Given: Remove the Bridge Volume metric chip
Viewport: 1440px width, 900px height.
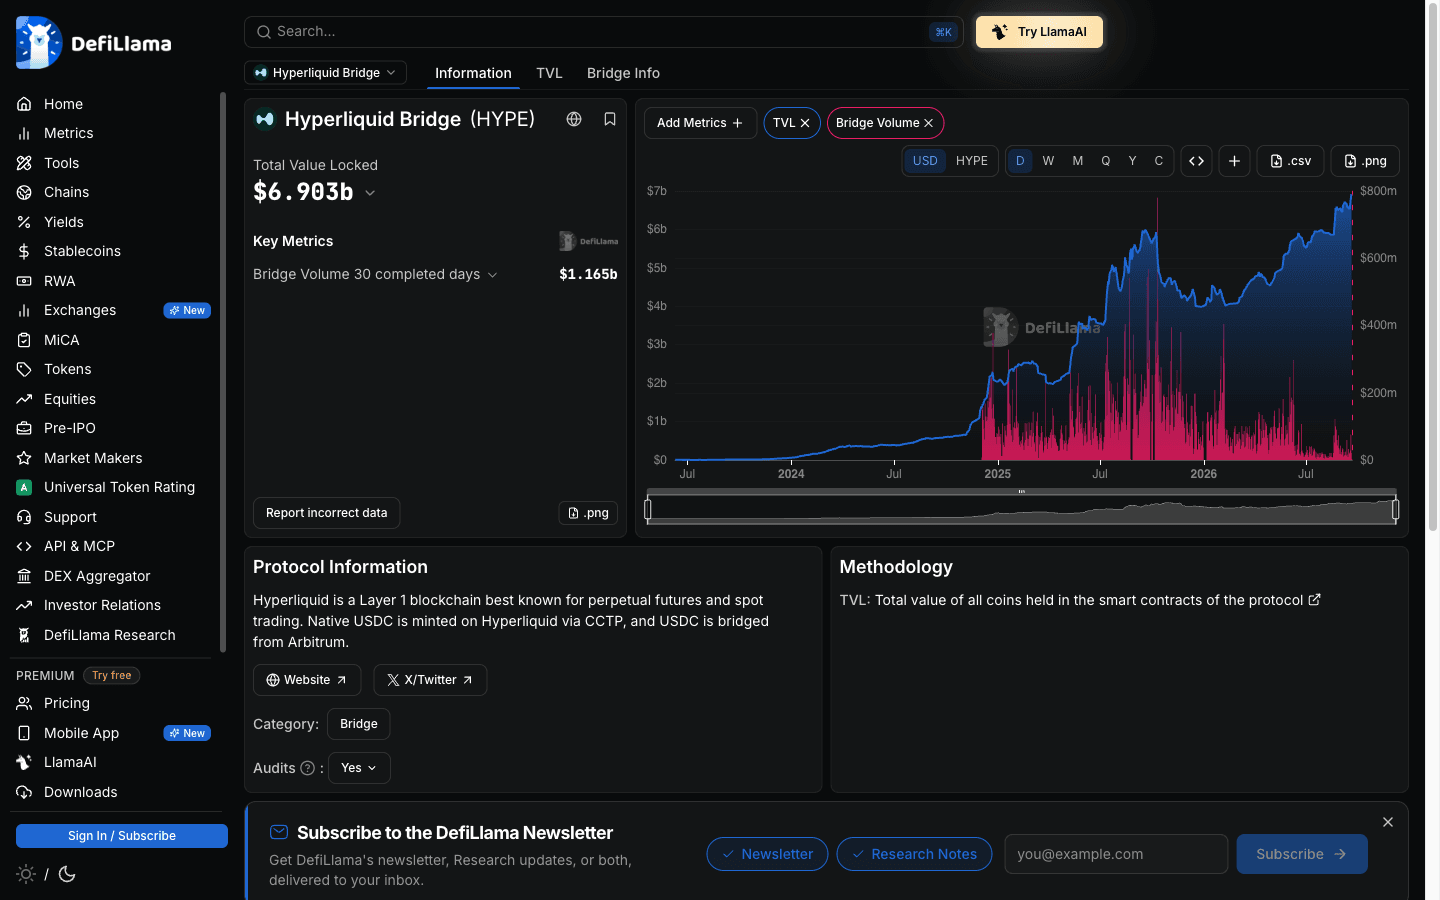Looking at the screenshot, I should click(929, 123).
